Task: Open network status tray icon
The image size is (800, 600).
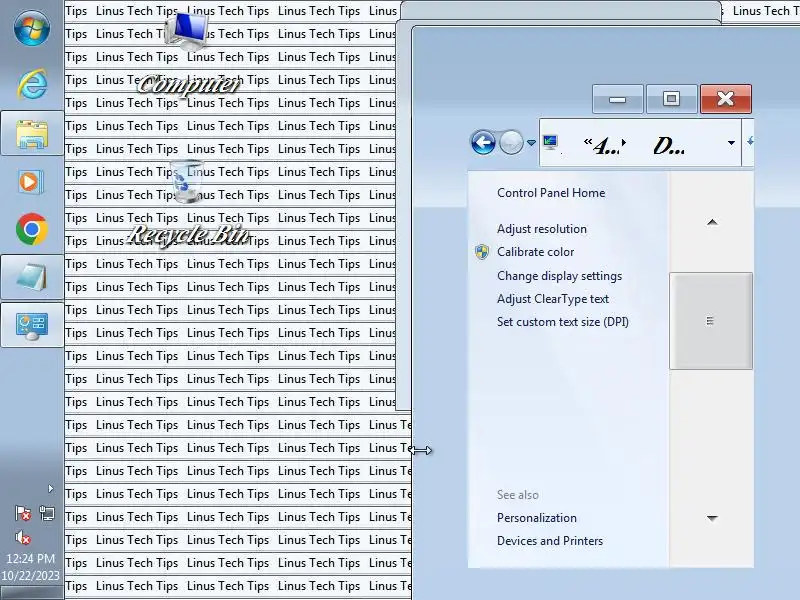Action: 47,513
